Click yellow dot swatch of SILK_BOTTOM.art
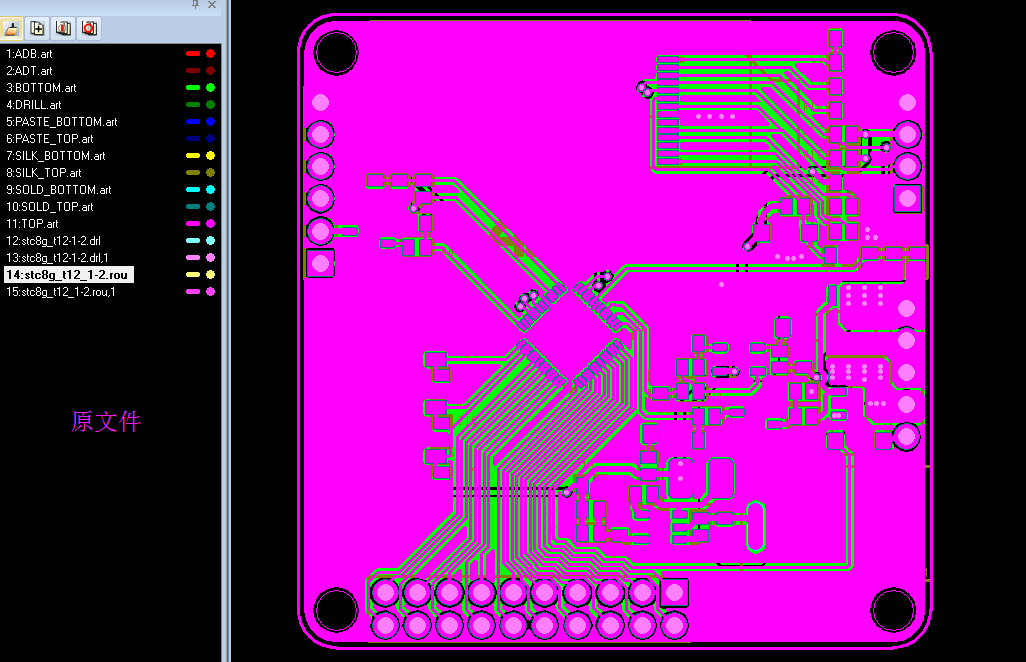Screen dimensions: 1026x662 [211, 156]
